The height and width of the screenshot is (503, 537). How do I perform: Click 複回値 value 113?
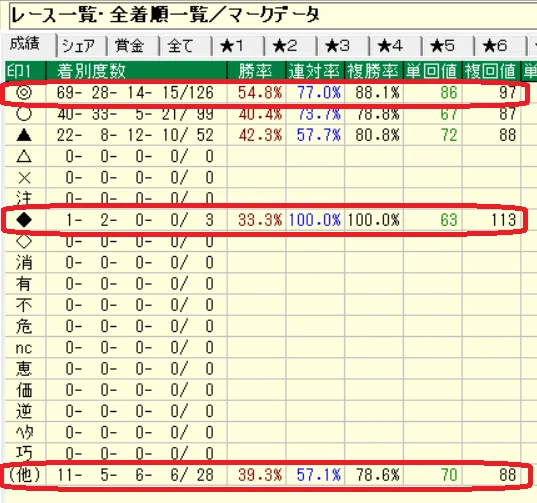[503, 220]
